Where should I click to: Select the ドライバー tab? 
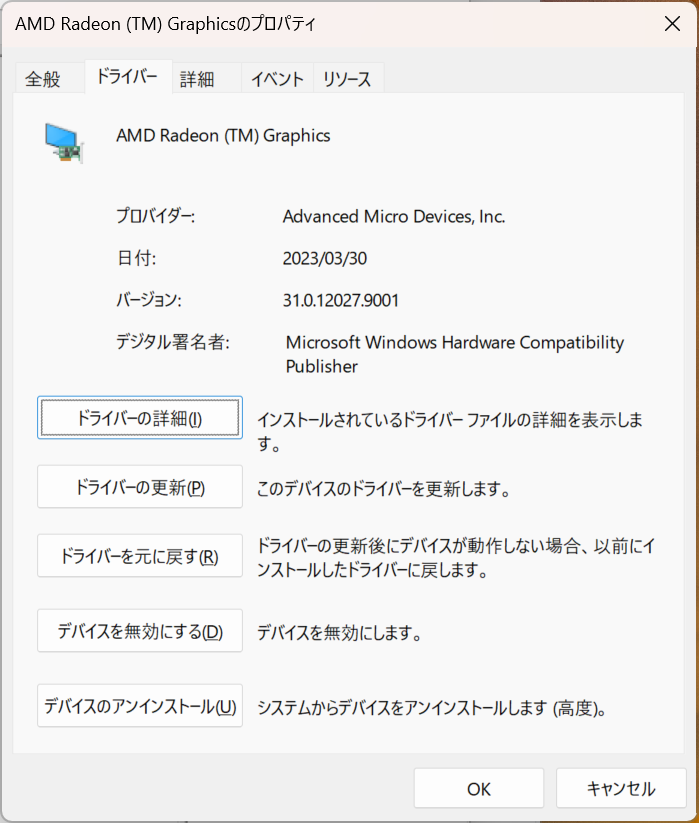click(x=127, y=78)
